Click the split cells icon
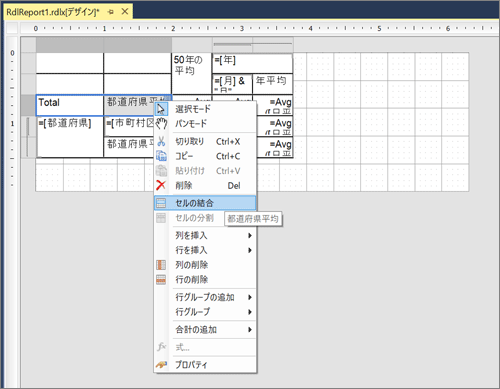Viewport: 500px width, 389px height. (161, 218)
